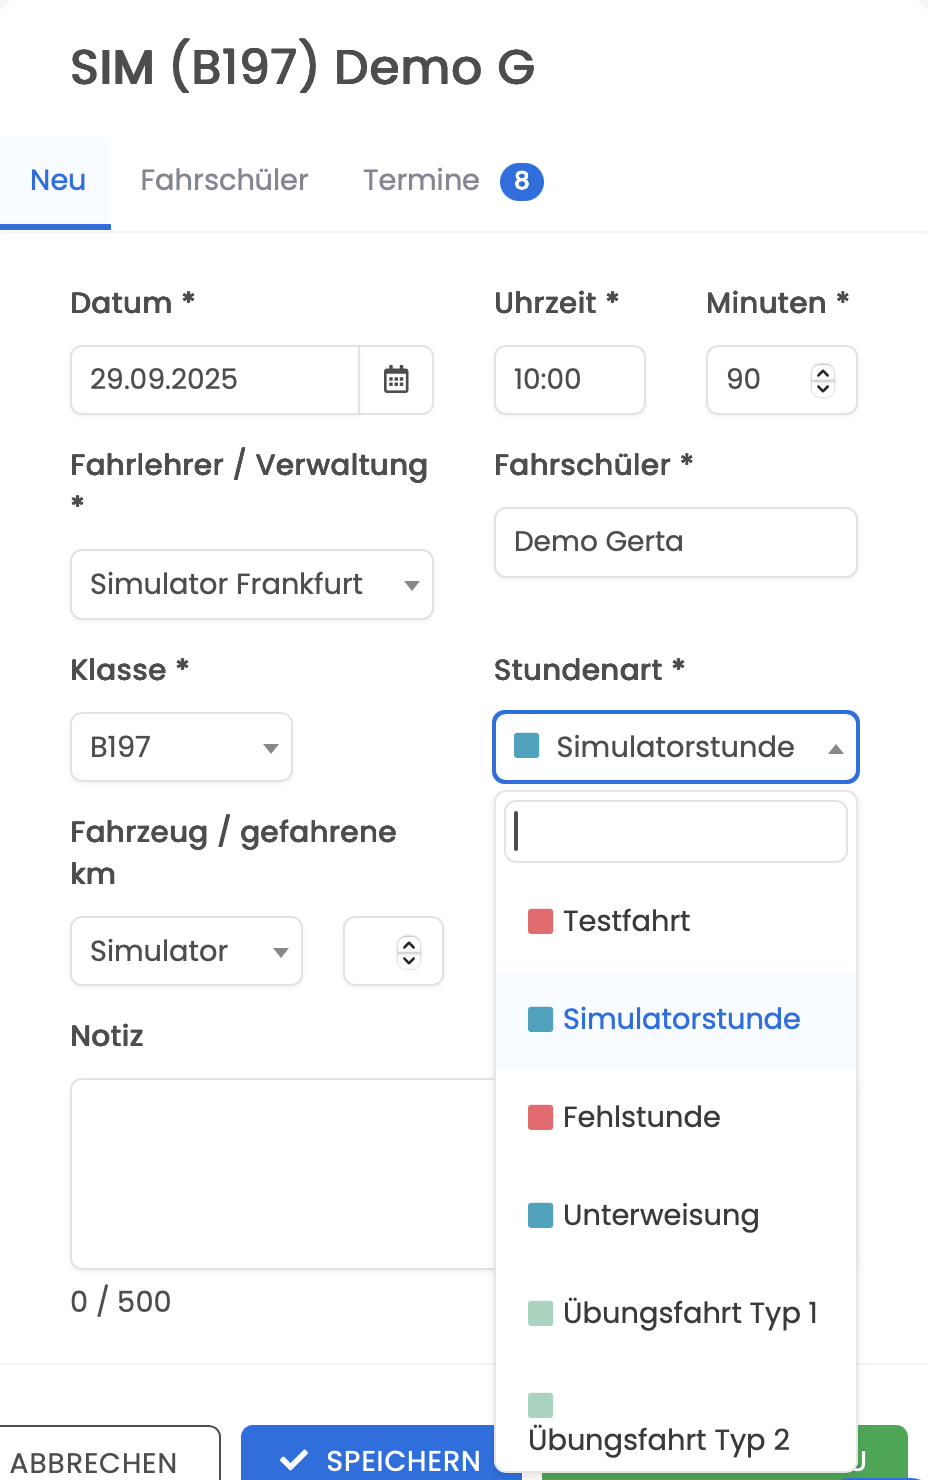Viewport: 928px width, 1480px height.
Task: Click the gefahrene km stepper arrows
Action: pyautogui.click(x=409, y=951)
